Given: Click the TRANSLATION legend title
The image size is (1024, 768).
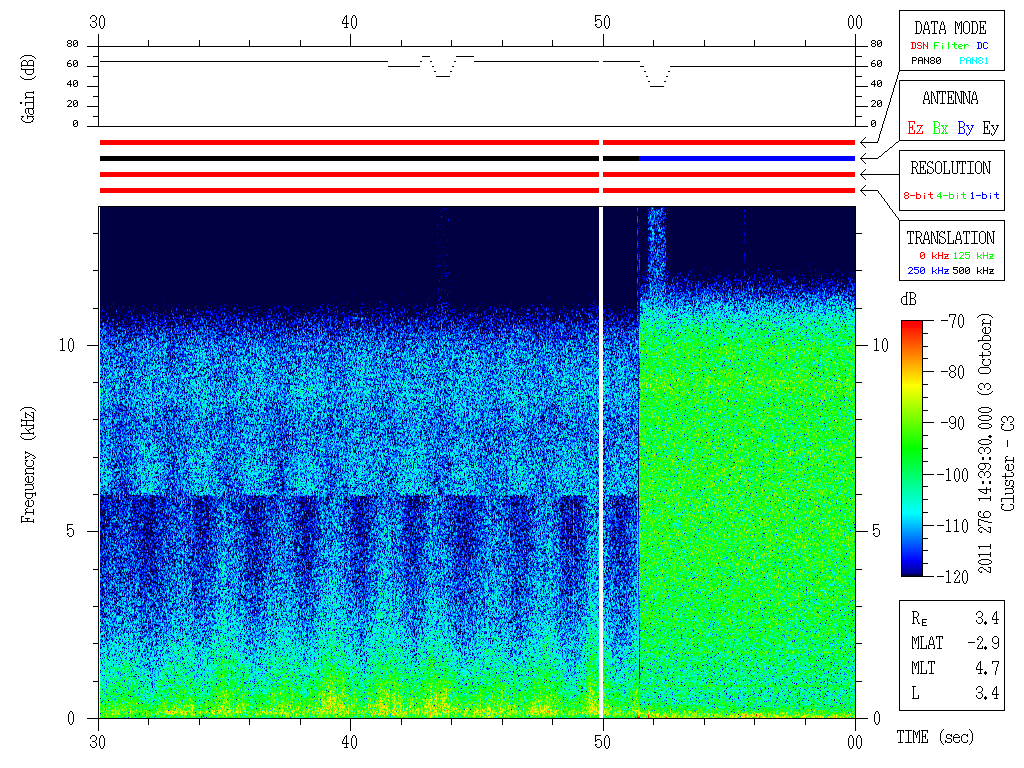Looking at the screenshot, I should point(950,238).
